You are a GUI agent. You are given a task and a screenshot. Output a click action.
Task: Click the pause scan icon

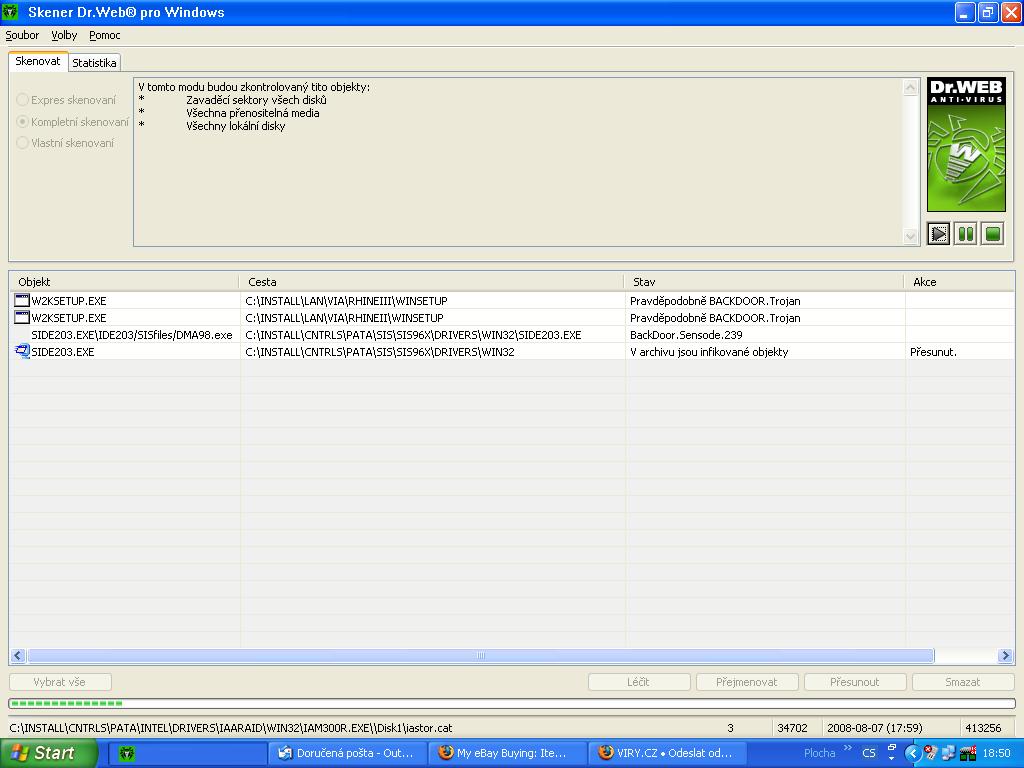click(965, 234)
